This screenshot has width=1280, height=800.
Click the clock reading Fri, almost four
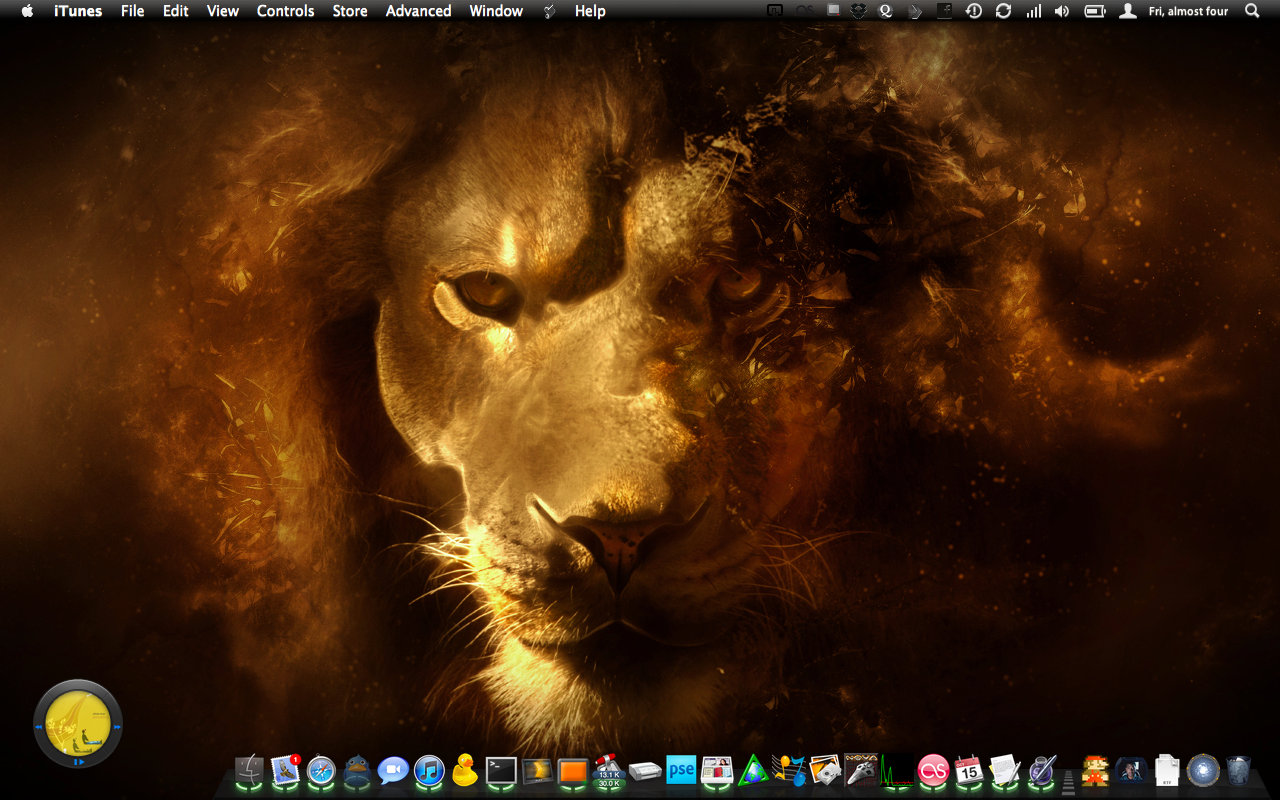click(1188, 11)
